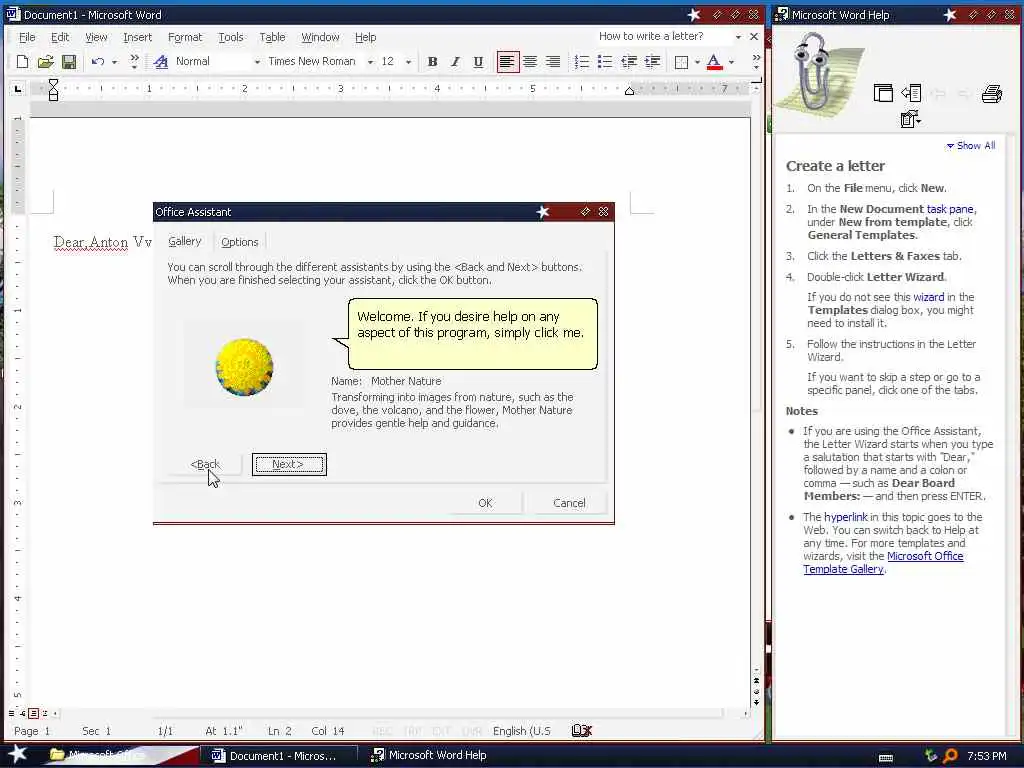Open the Format menu
Screen dimensions: 1024x768
tap(185, 37)
